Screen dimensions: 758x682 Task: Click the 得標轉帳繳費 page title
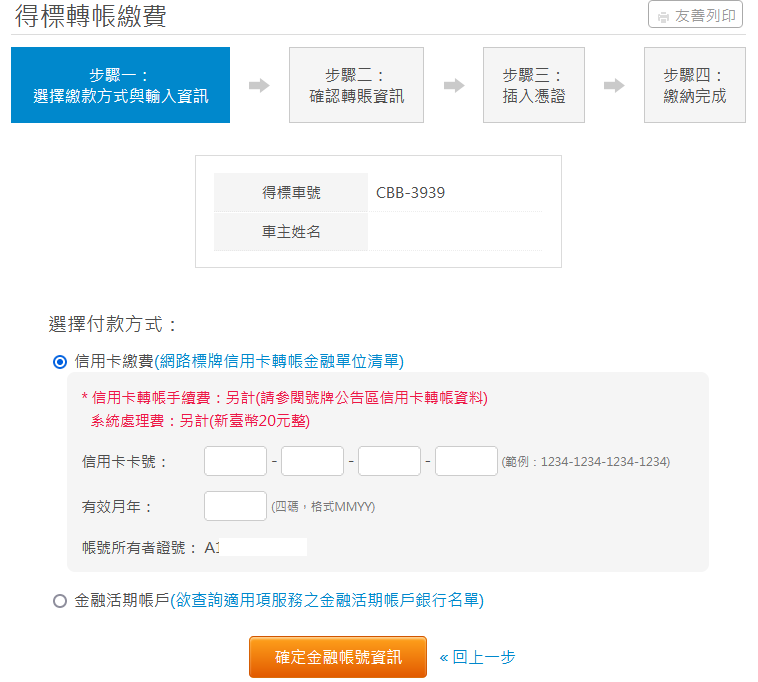pos(90,16)
